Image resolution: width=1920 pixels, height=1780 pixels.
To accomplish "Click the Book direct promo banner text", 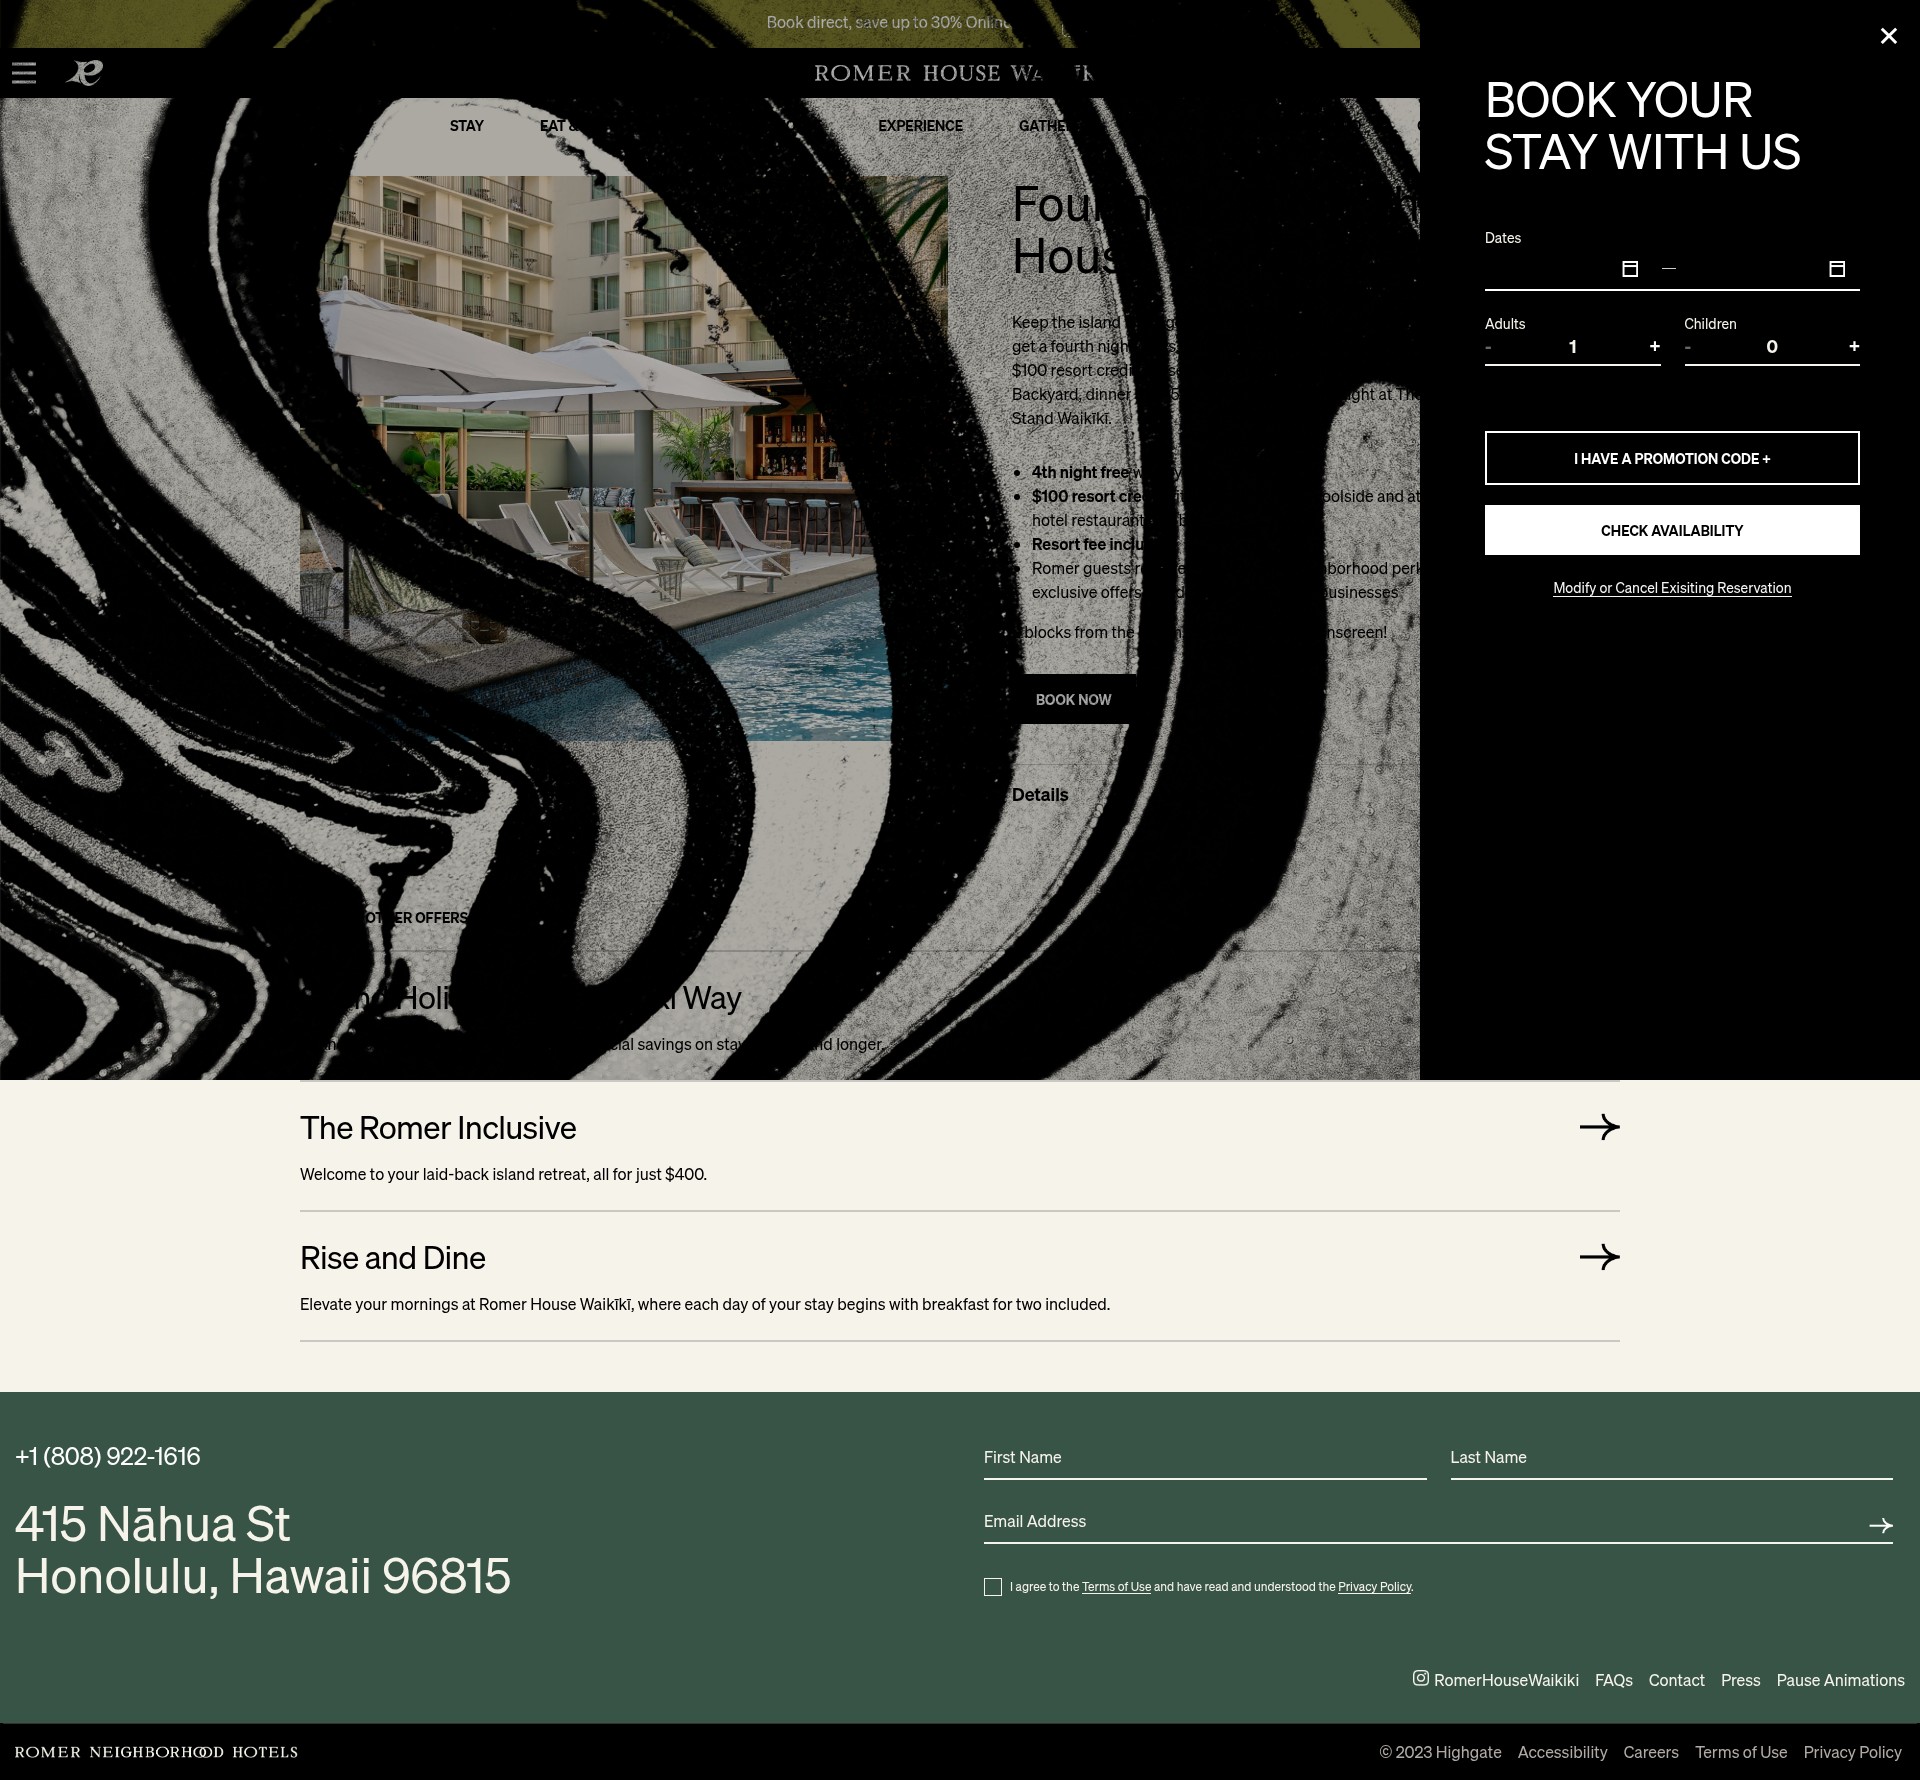I will [890, 22].
